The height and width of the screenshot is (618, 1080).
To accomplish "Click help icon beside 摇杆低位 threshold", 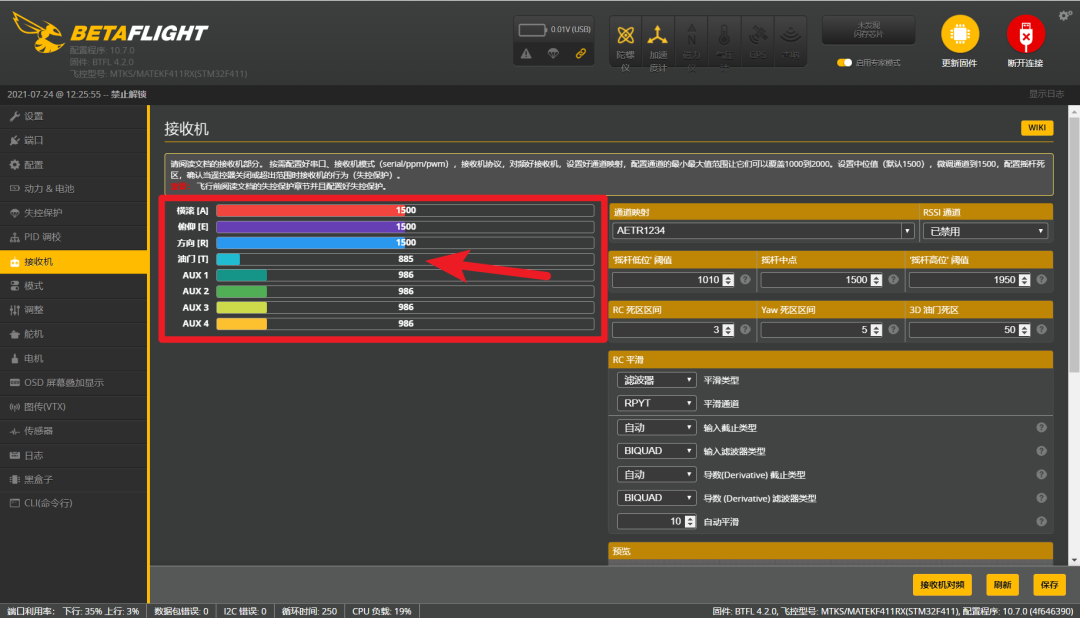I will click(745, 280).
